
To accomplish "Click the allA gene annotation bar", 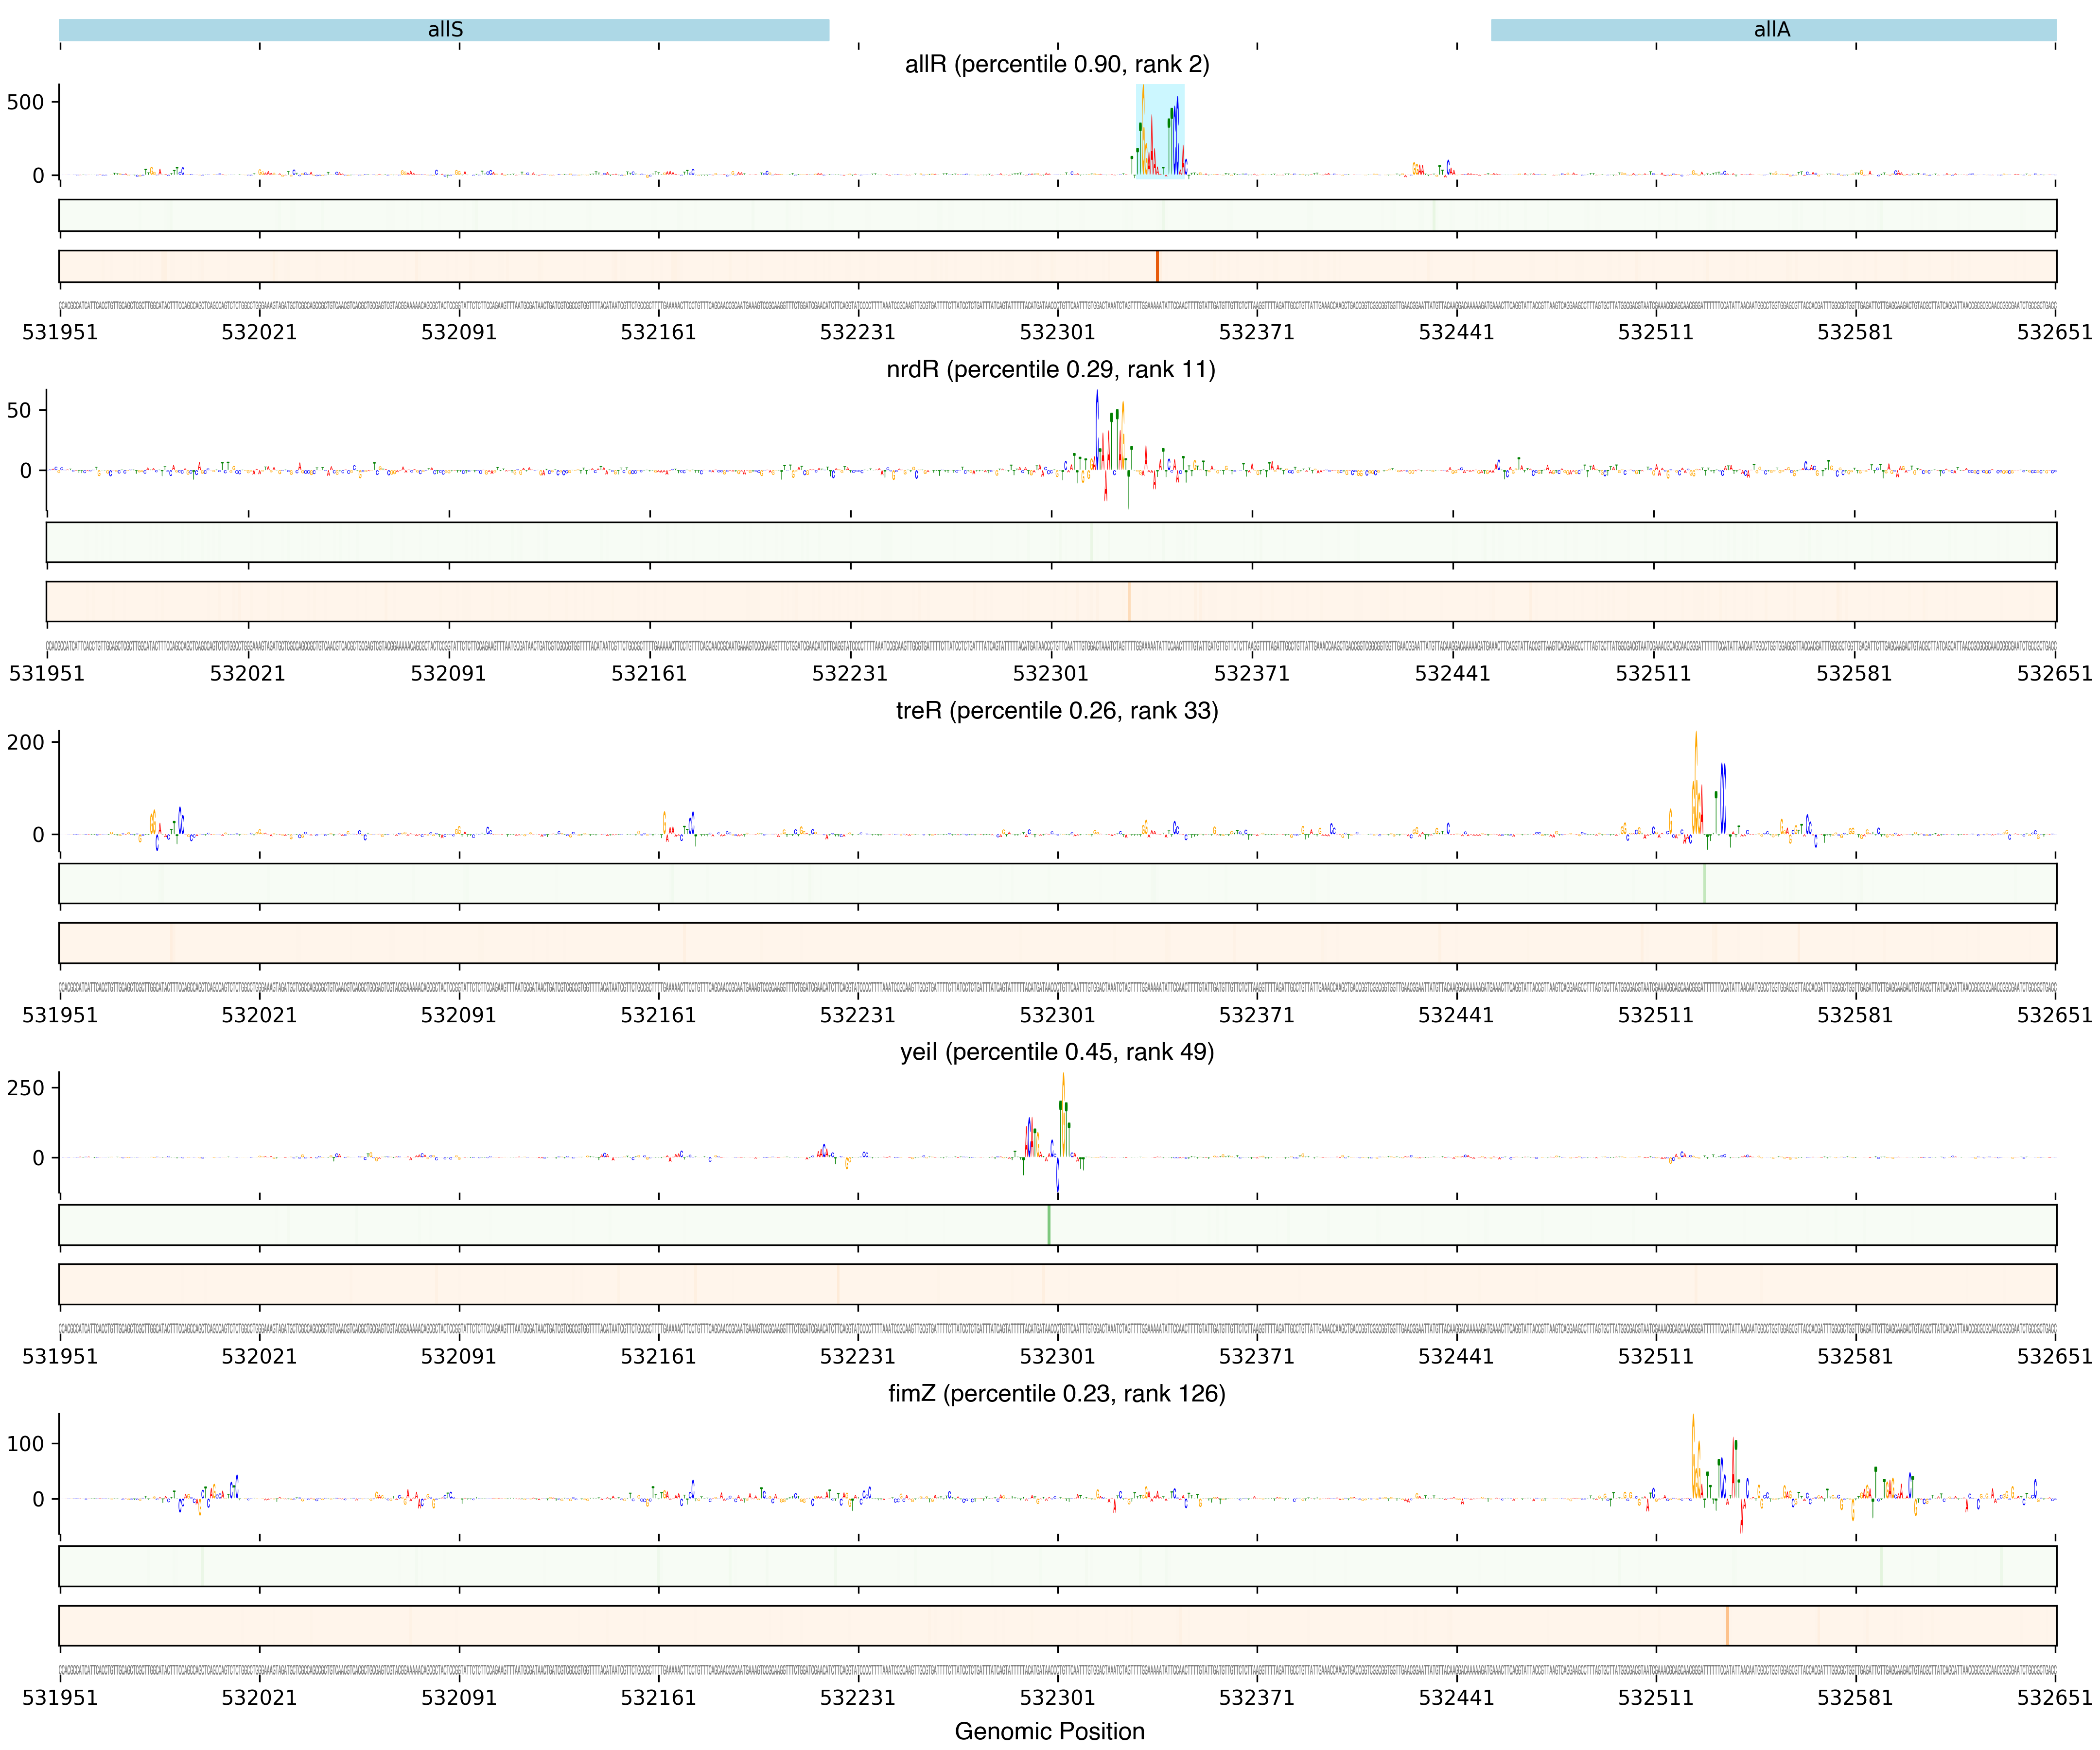I will click(1772, 30).
